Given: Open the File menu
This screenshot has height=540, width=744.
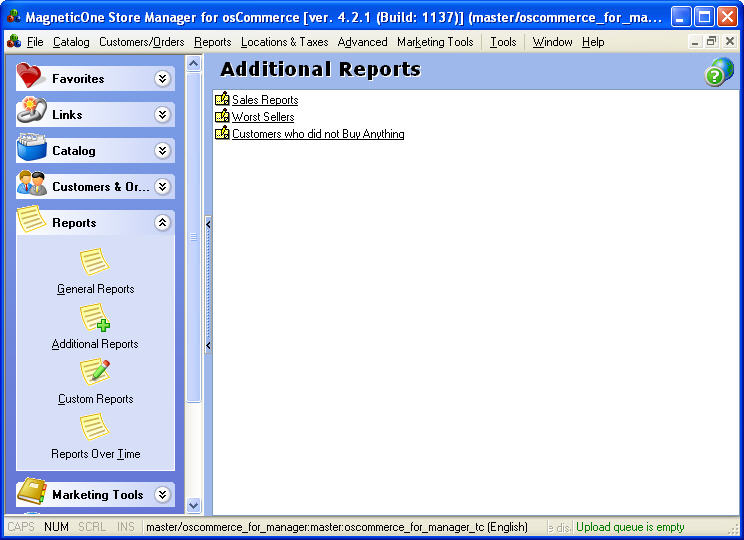Looking at the screenshot, I should [x=35, y=42].
